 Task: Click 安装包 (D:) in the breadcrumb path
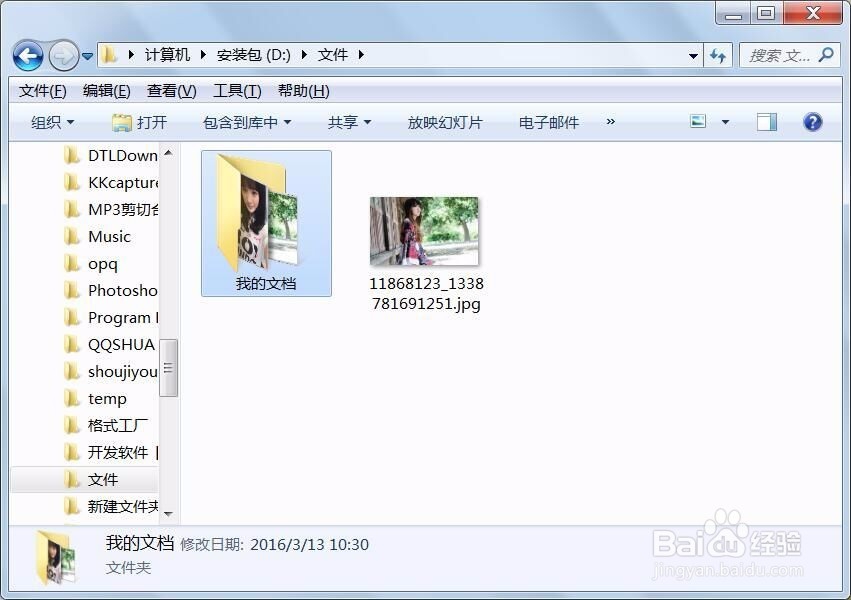point(252,55)
